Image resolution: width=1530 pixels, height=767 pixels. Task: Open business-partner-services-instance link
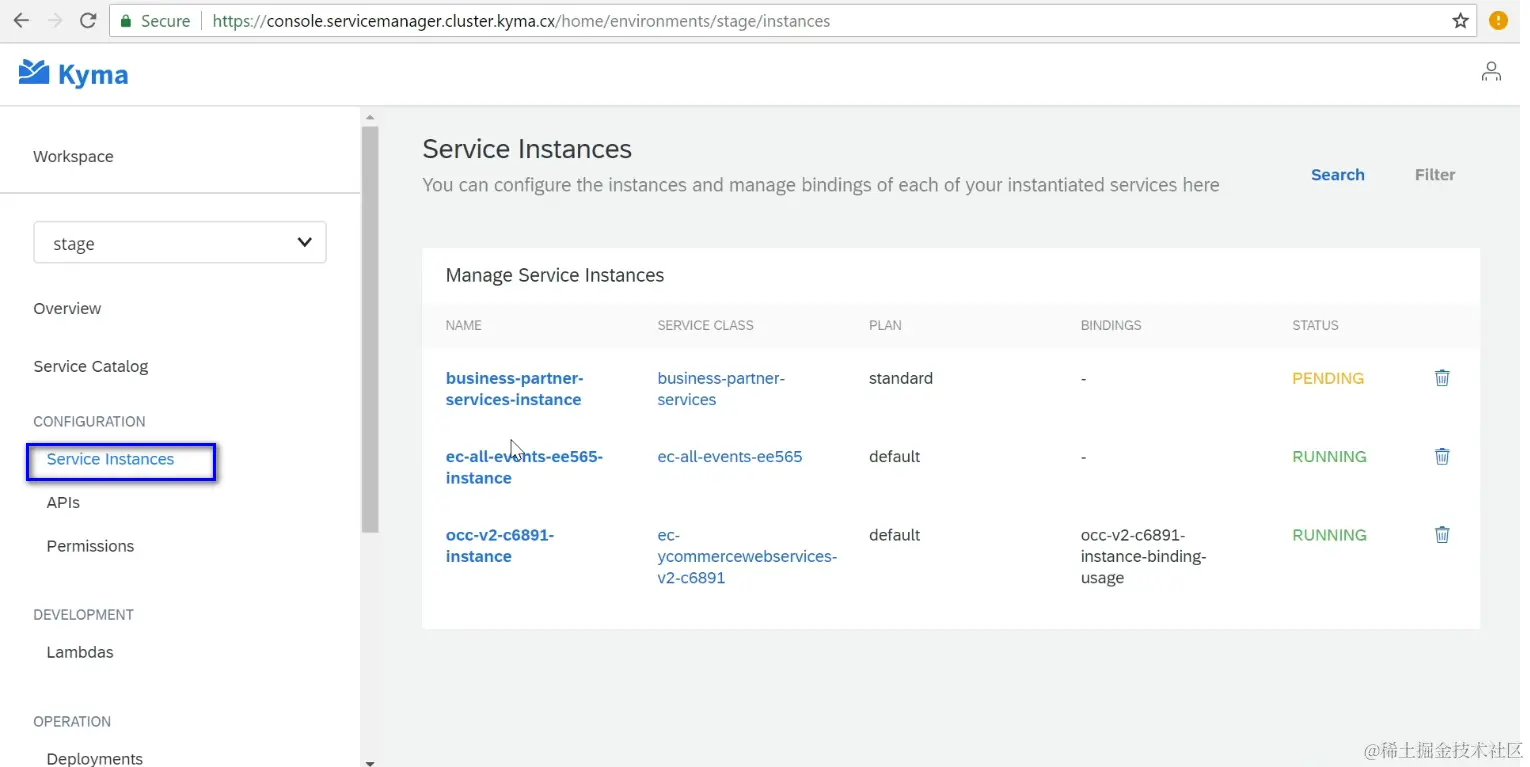pos(514,389)
